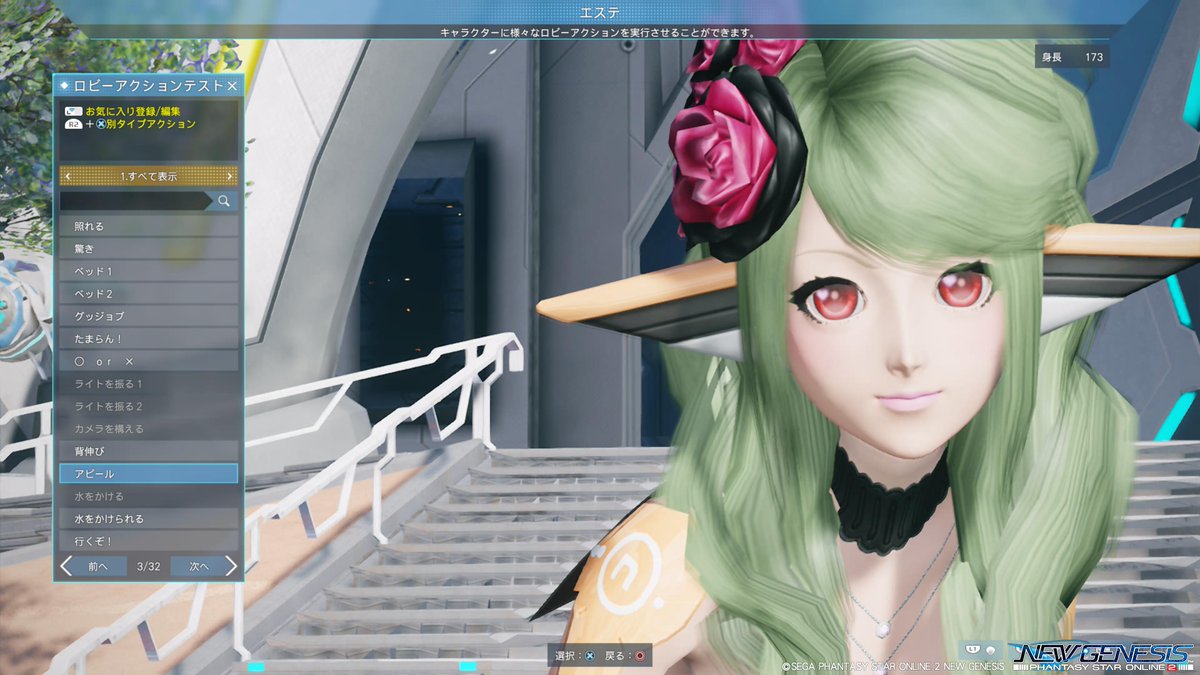The image size is (1200, 675).
Task: Click the right page arrow chevron
Action: click(231, 566)
